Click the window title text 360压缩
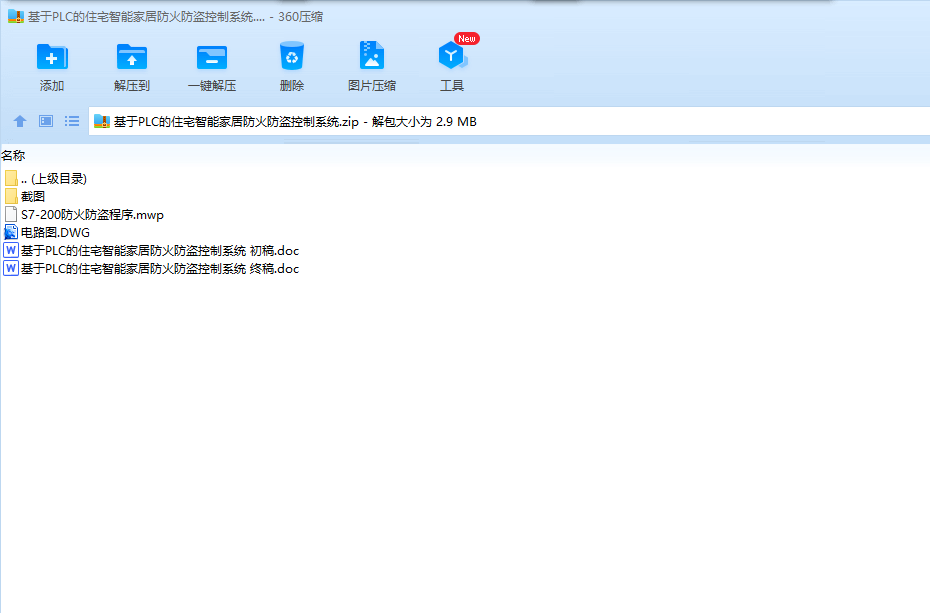This screenshot has width=930, height=613. [x=301, y=17]
